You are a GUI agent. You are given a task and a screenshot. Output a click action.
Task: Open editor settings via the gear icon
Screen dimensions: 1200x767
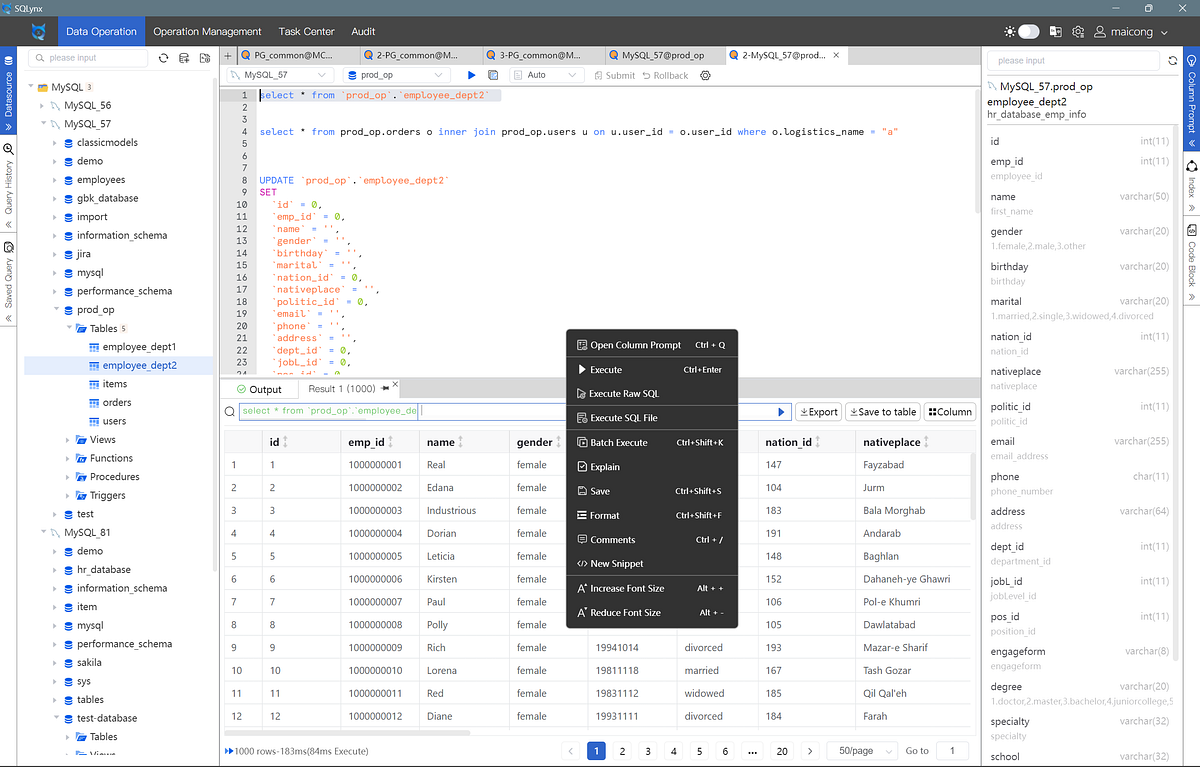(x=705, y=75)
